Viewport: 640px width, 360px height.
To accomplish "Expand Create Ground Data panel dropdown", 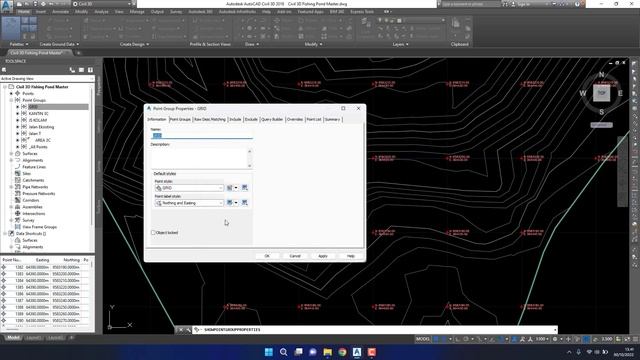I will (x=59, y=44).
